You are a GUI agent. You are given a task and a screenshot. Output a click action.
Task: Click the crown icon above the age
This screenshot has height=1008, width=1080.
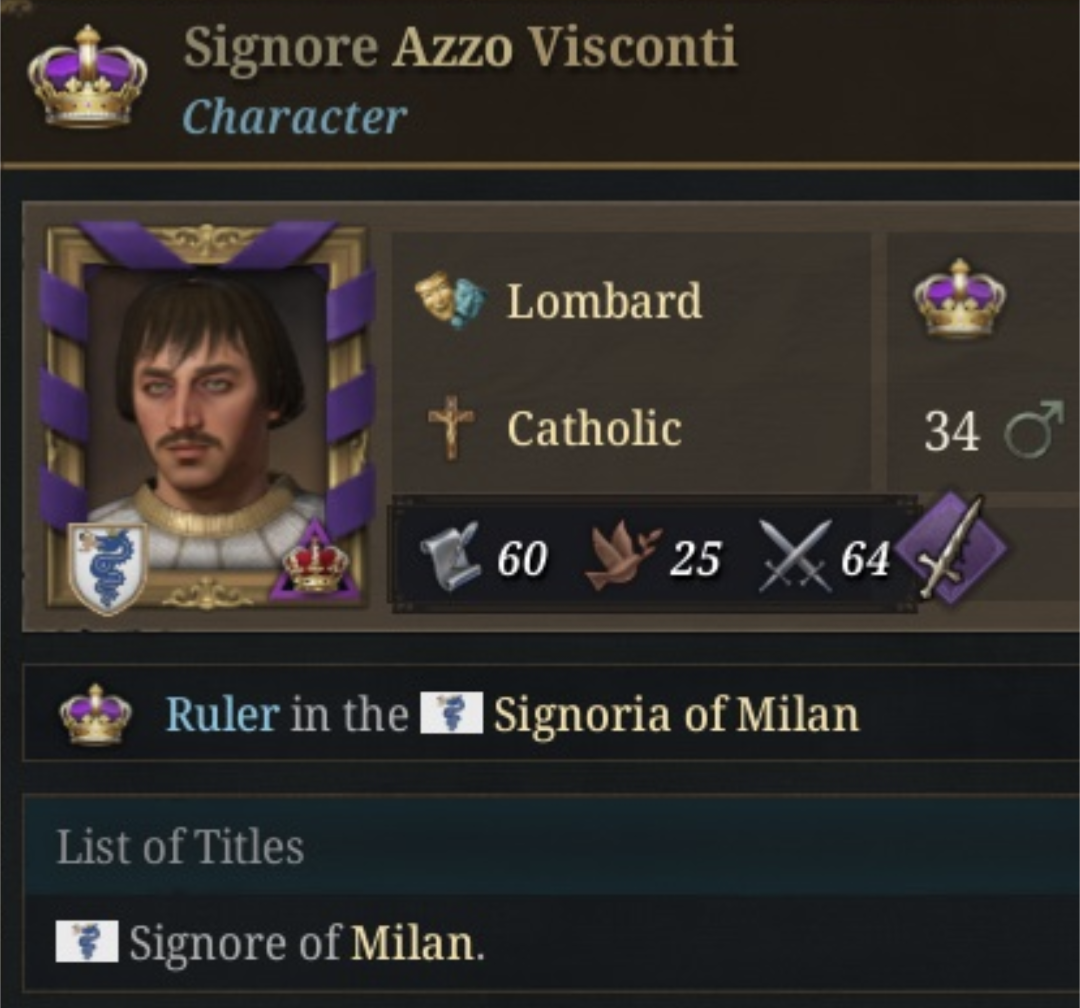tap(959, 297)
